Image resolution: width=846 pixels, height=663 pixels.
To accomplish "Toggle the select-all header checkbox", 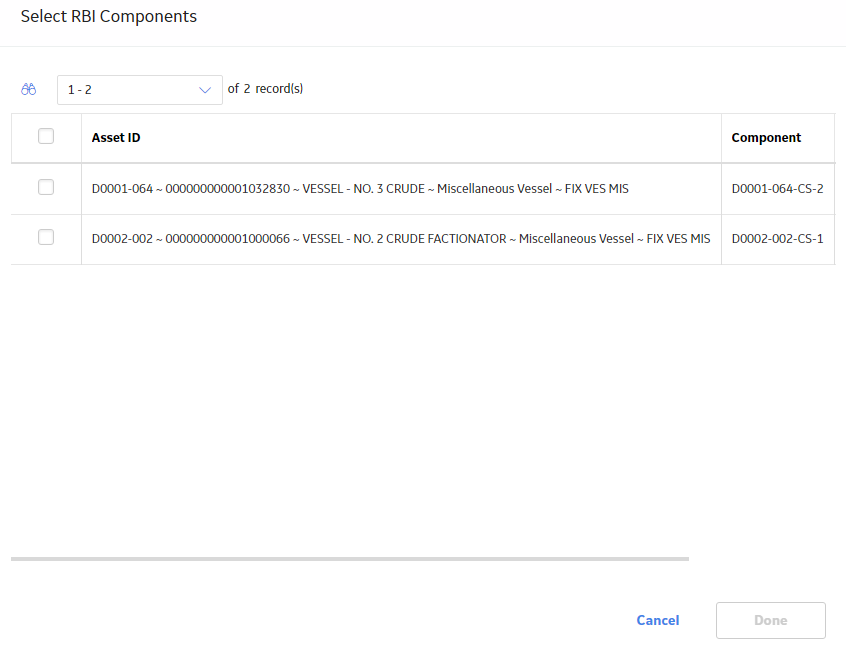I will pyautogui.click(x=46, y=136).
